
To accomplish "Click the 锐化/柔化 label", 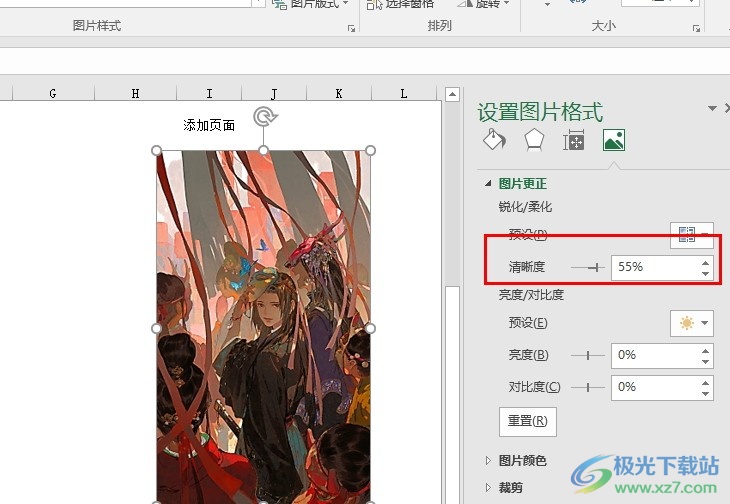I will [525, 207].
